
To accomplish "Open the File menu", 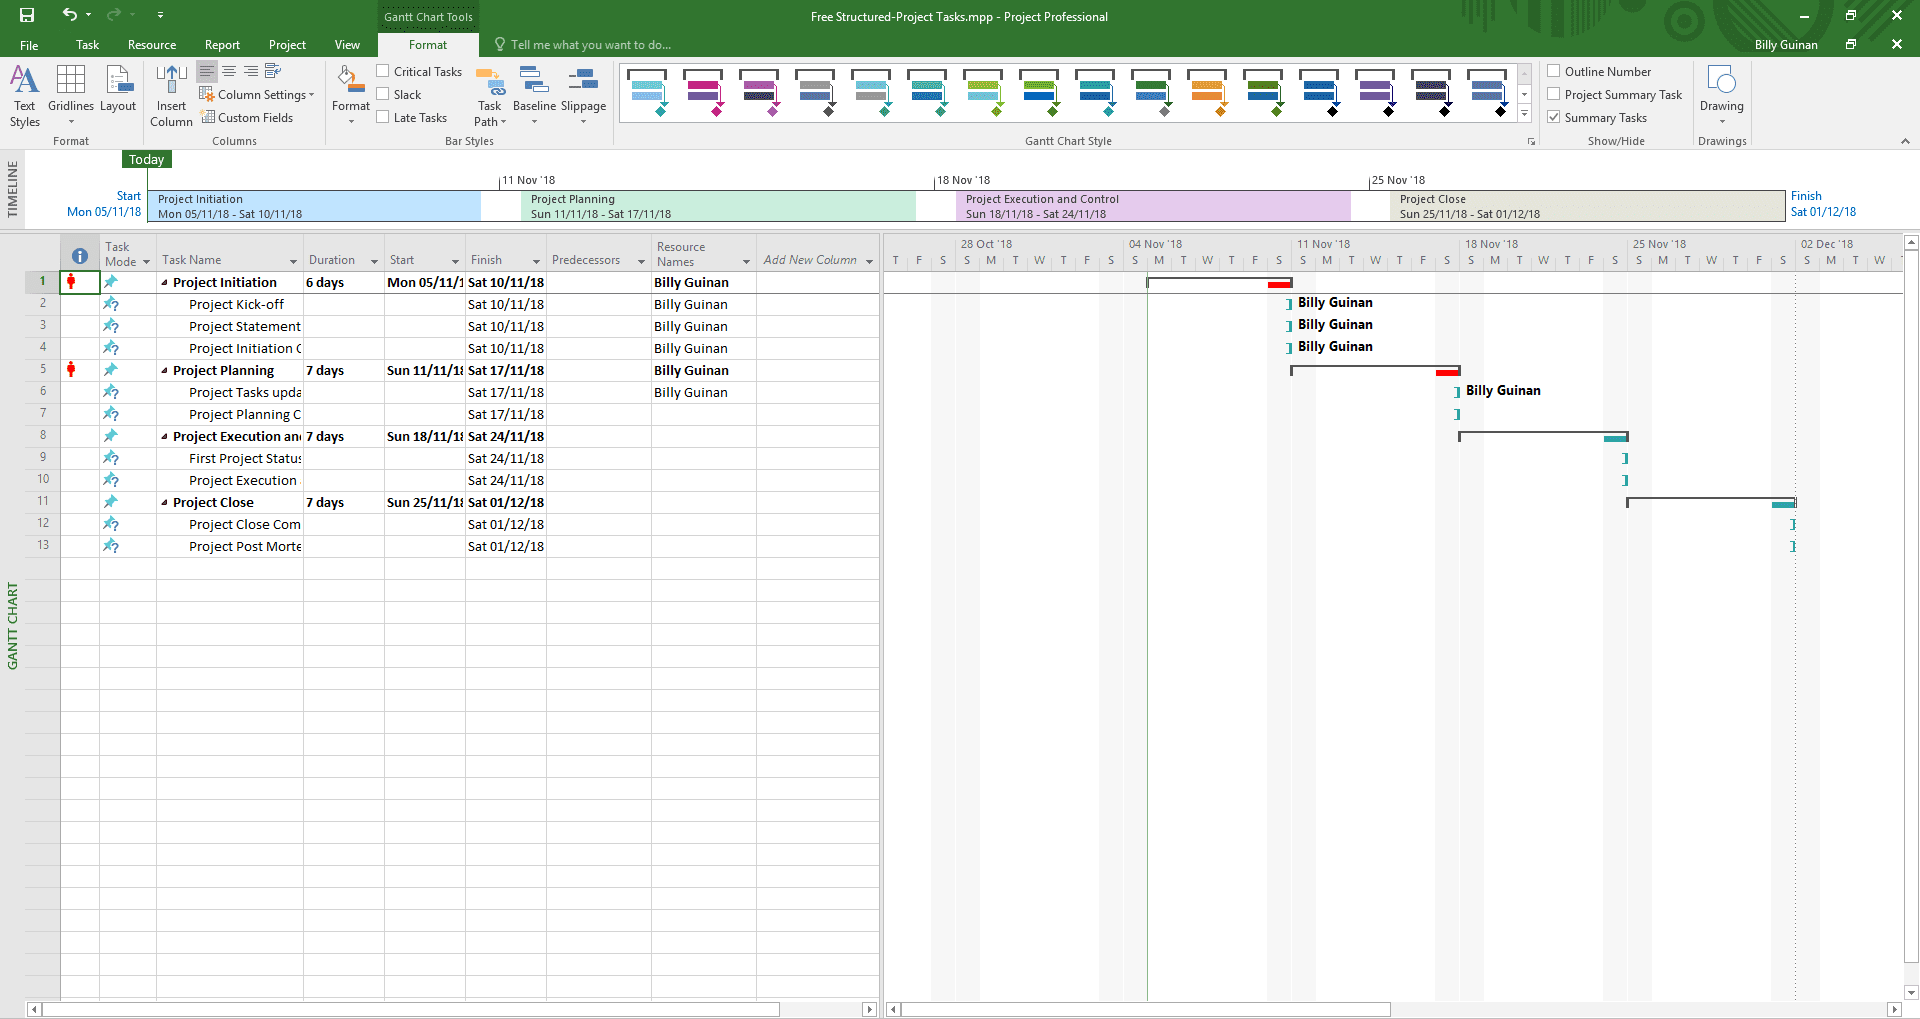I will coord(29,45).
